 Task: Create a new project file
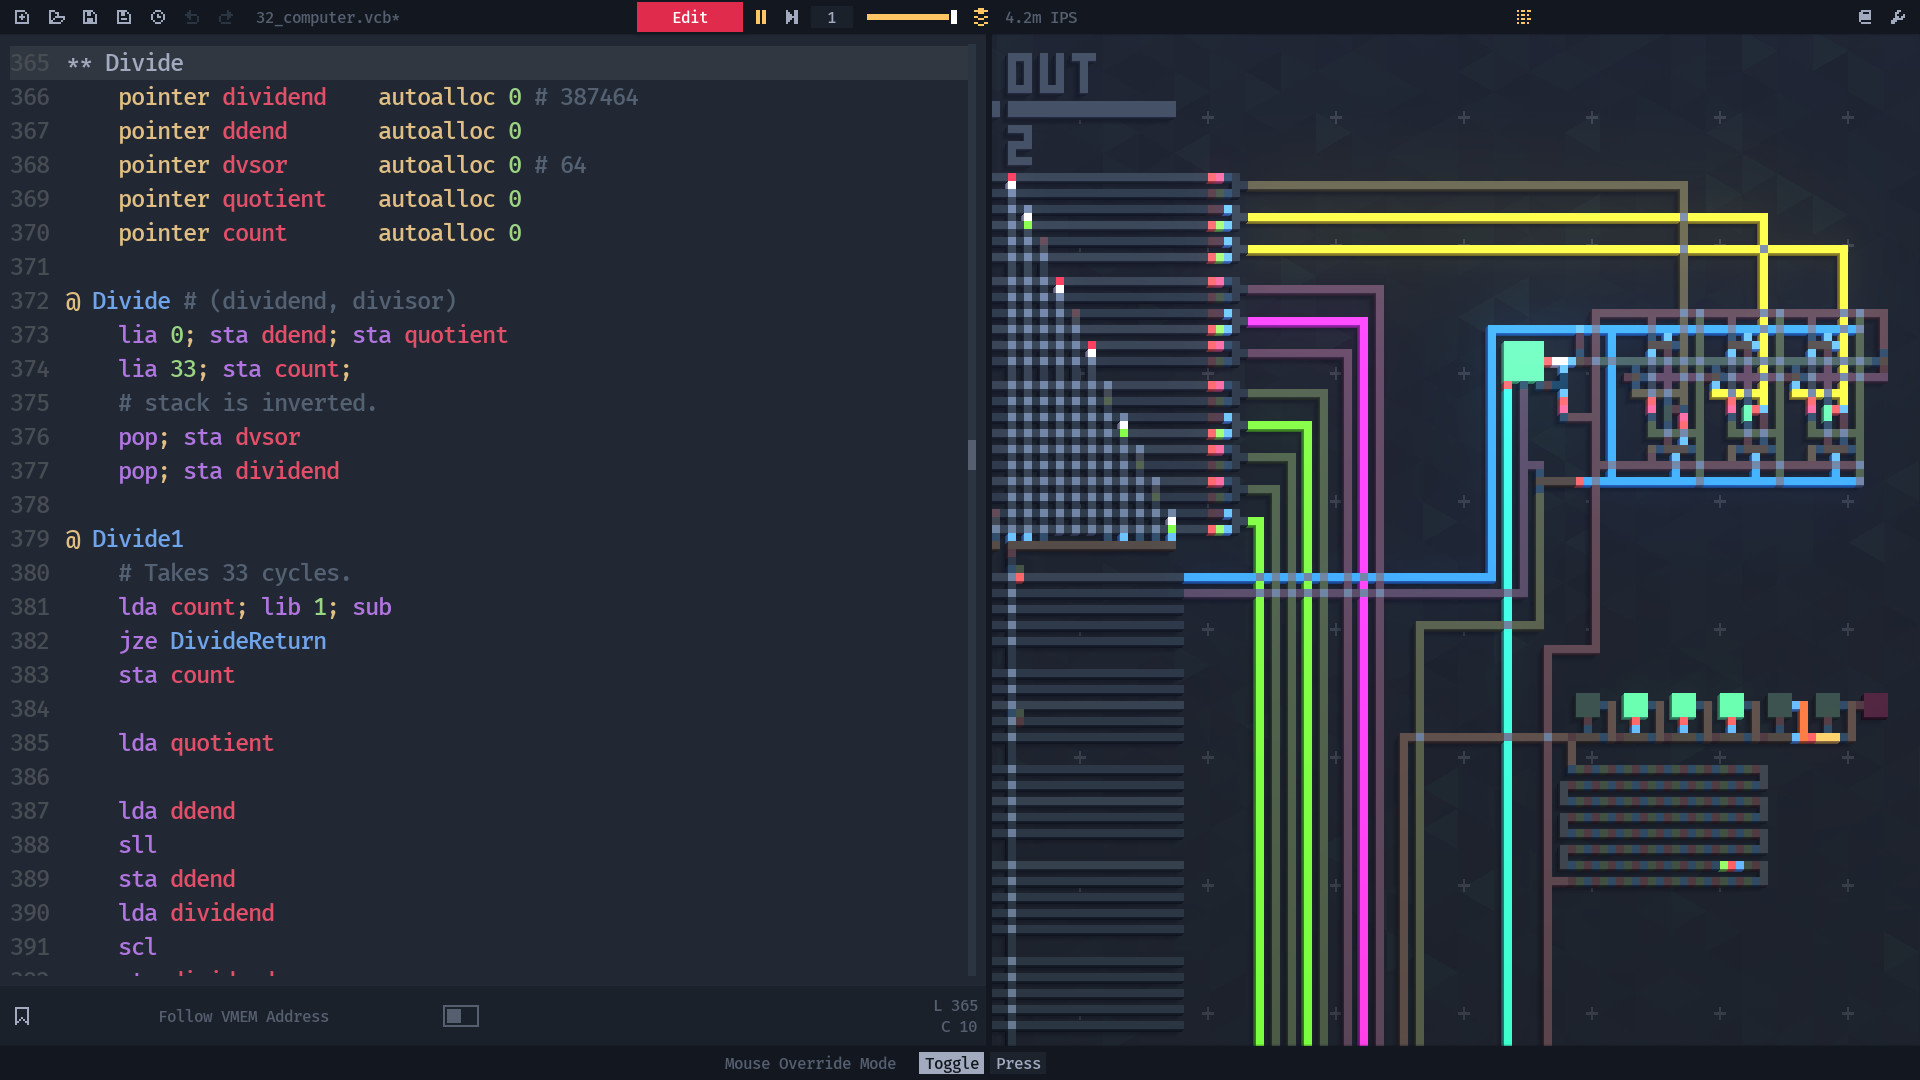coord(22,17)
